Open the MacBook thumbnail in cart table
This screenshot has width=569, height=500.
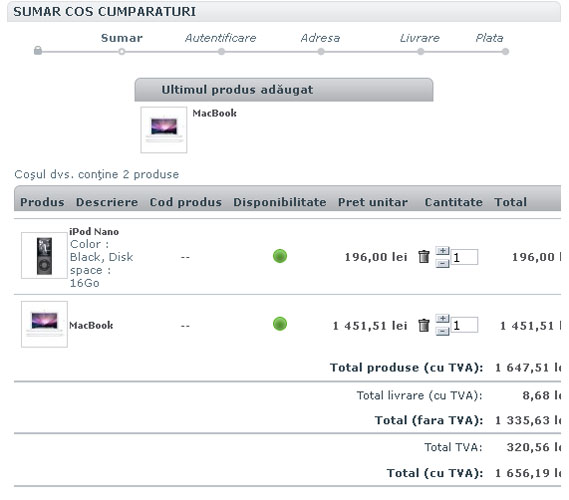(44, 324)
